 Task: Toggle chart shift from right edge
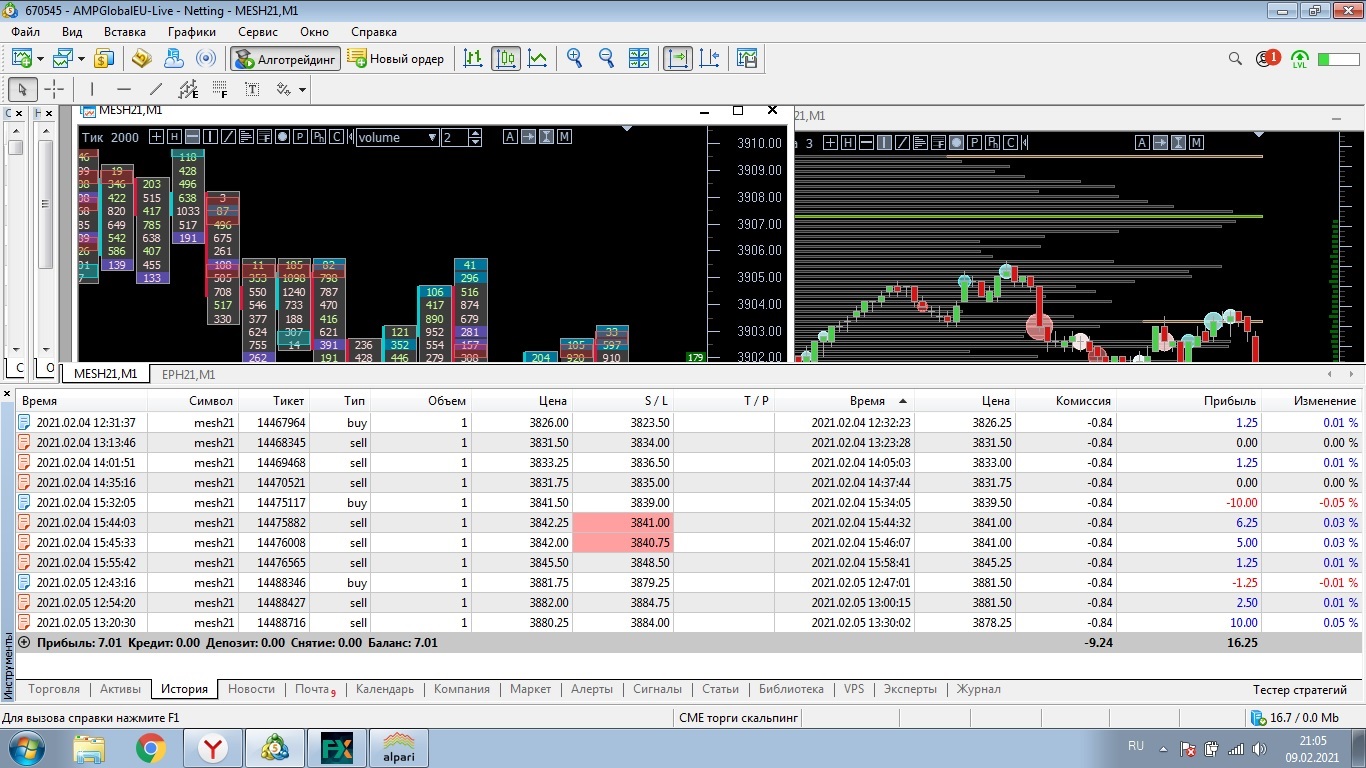[x=710, y=59]
